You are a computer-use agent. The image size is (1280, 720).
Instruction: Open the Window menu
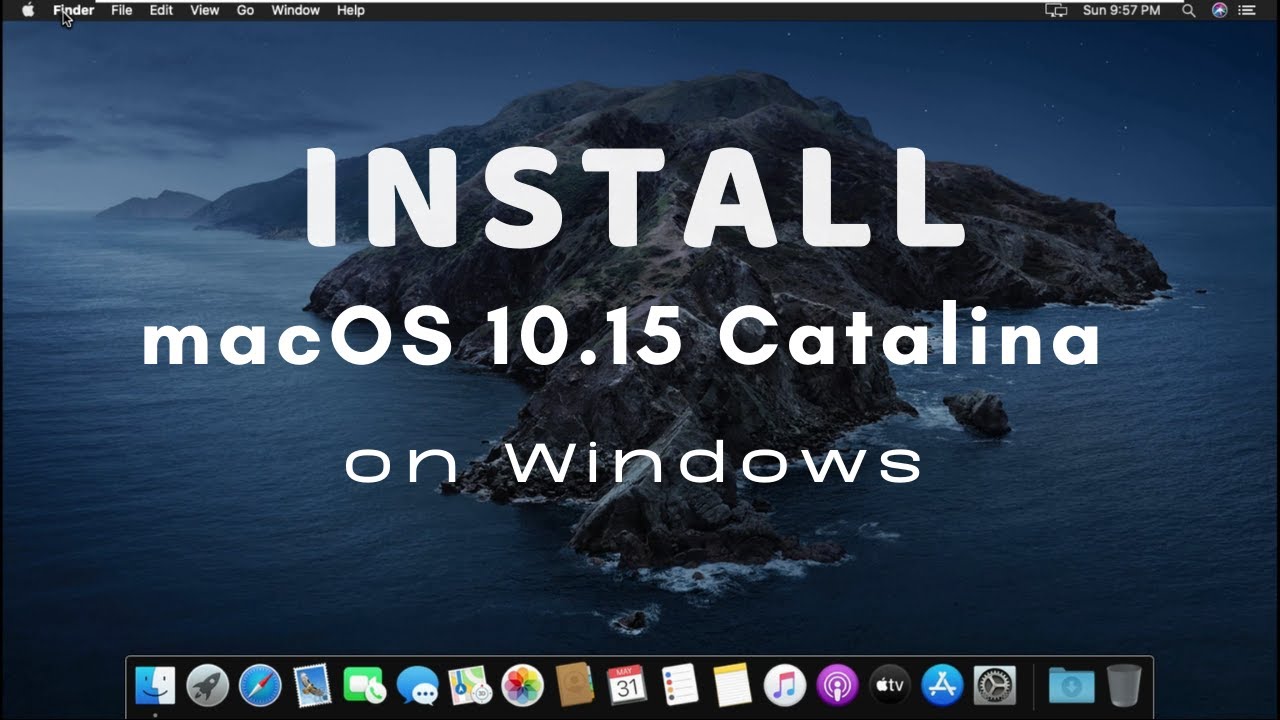click(x=295, y=10)
